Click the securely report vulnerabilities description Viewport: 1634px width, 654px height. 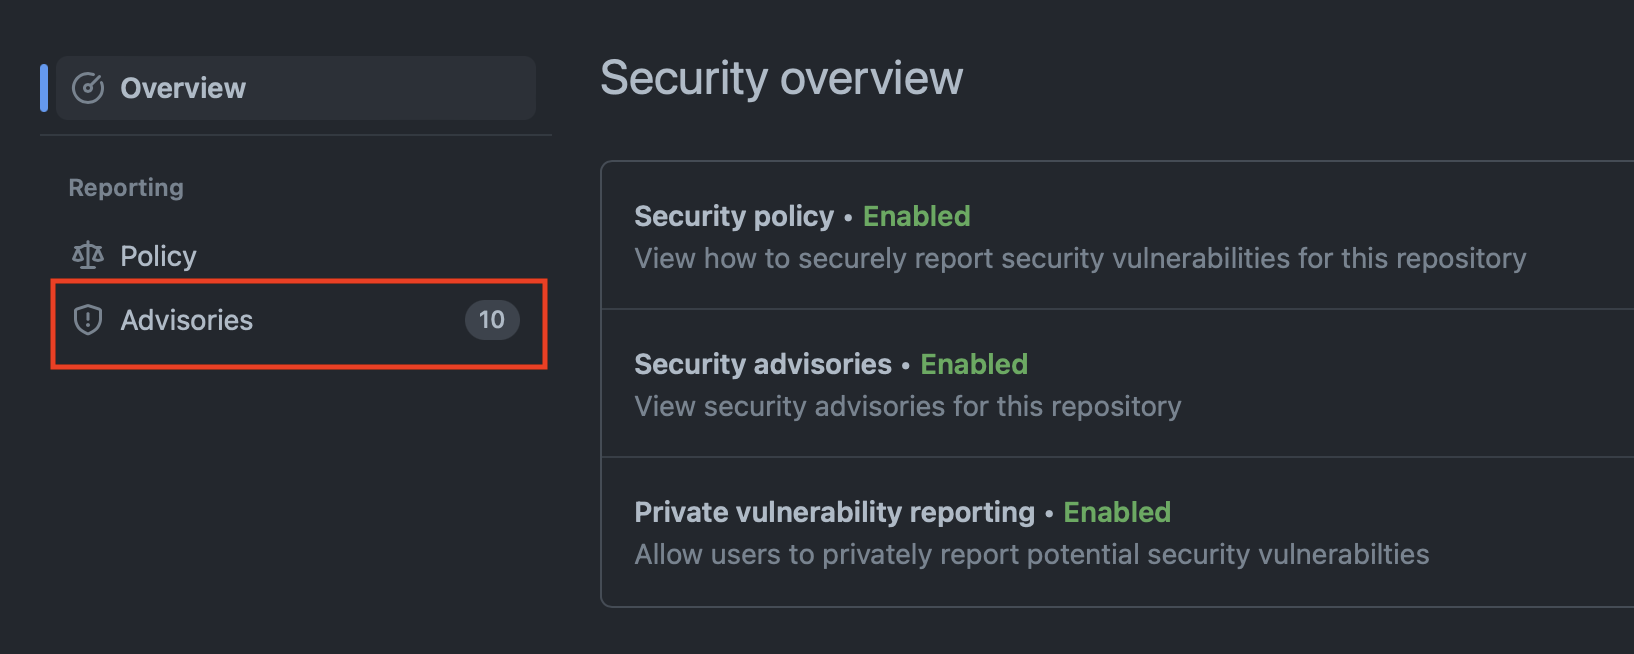1080,258
